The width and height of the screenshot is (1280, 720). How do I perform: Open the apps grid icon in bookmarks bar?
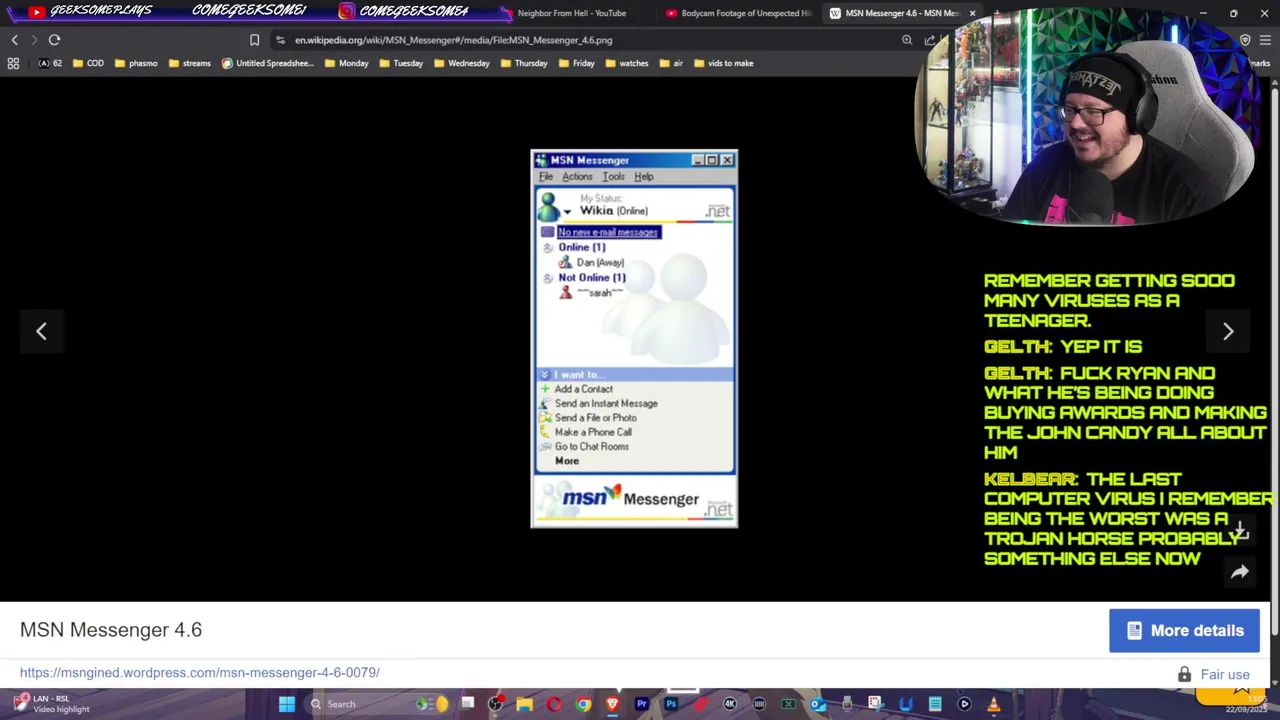[x=13, y=63]
